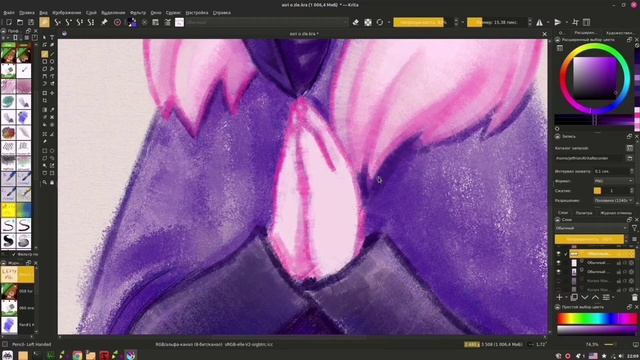Toggle visibility of the fourth layer
Viewport: 640px width, 360px height.
(558, 281)
